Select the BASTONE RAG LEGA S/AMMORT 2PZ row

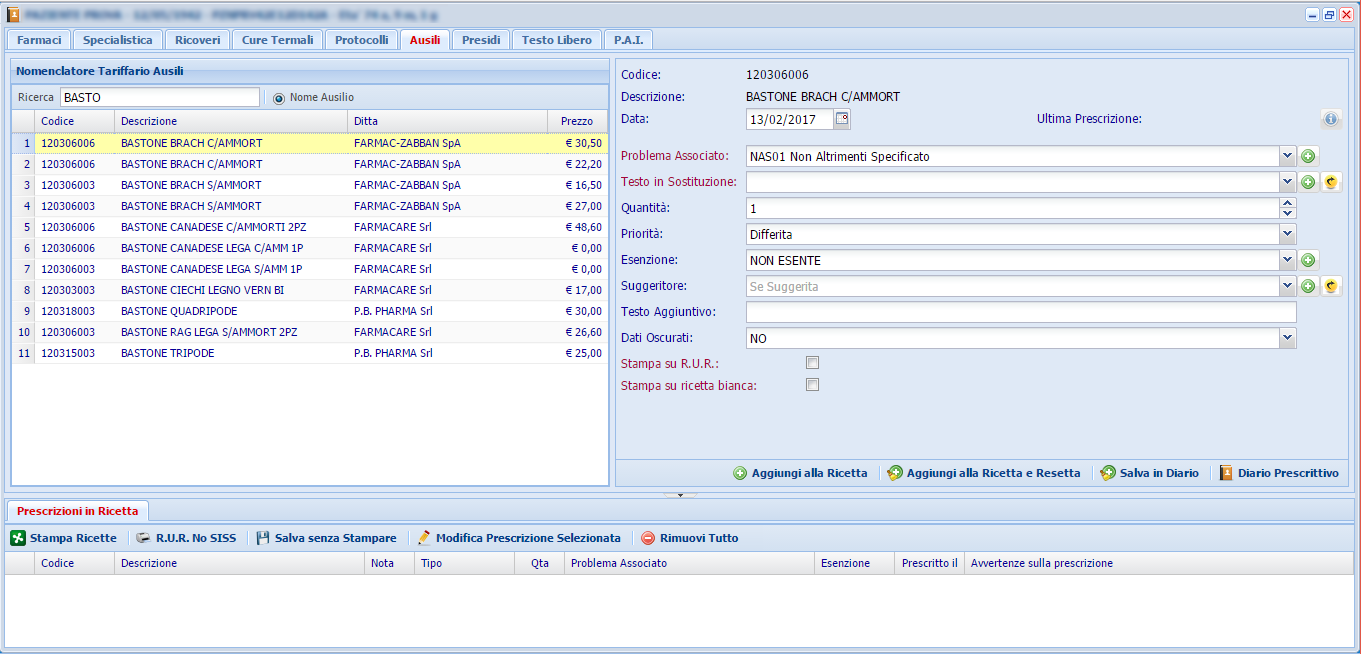point(310,332)
